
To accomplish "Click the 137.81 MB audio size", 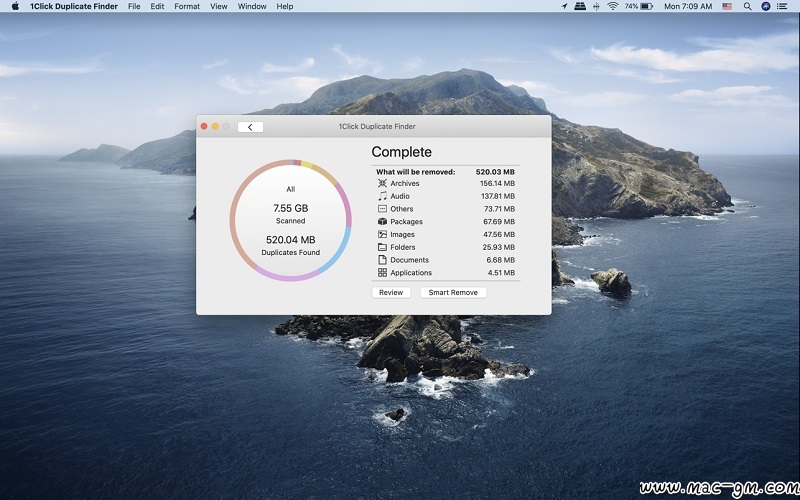I will pos(497,196).
